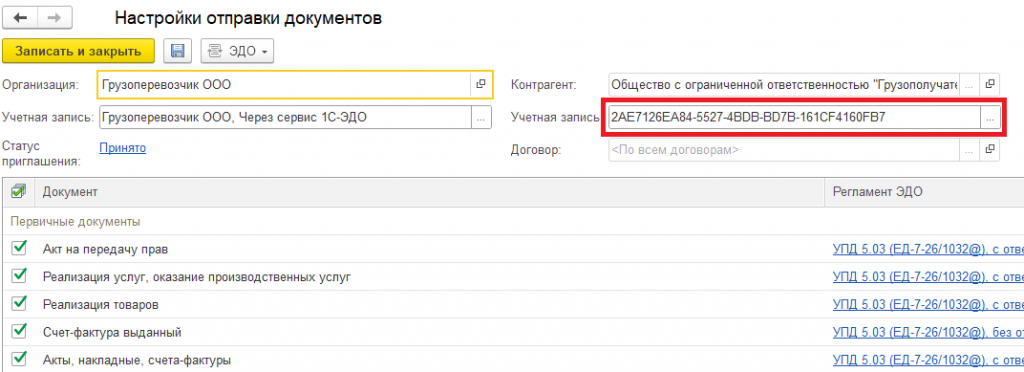Open УПД link for Акт на передачу прав
The image size is (1024, 372).
click(x=928, y=249)
